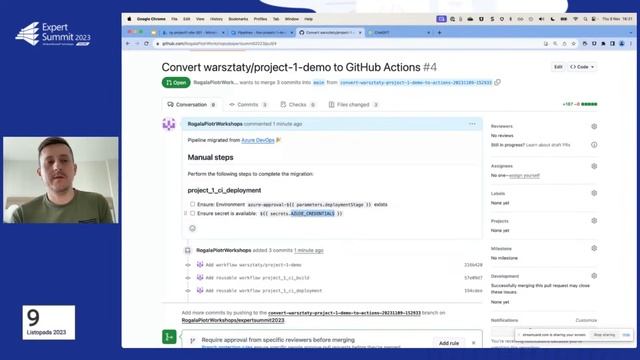Open commit Add workflow warsztaty/project-1-demo
The width and height of the screenshot is (640, 360).
pos(253,265)
